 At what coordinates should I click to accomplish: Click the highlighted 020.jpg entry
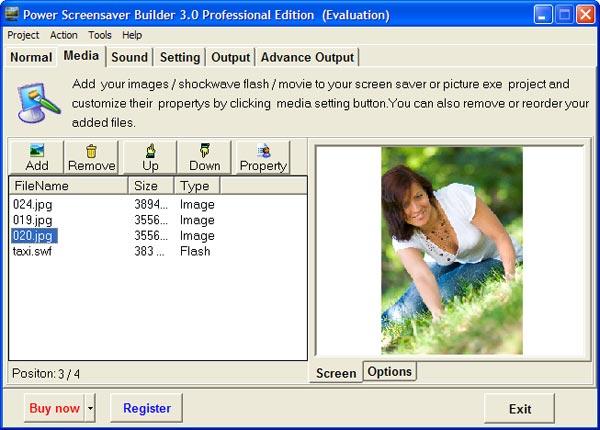pos(34,236)
